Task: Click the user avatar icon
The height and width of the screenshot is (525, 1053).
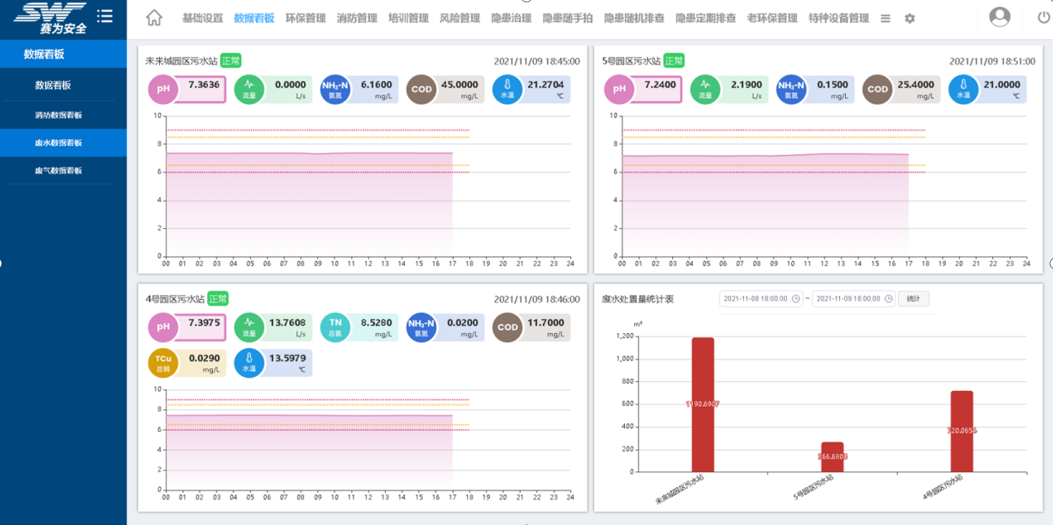Action: point(999,18)
